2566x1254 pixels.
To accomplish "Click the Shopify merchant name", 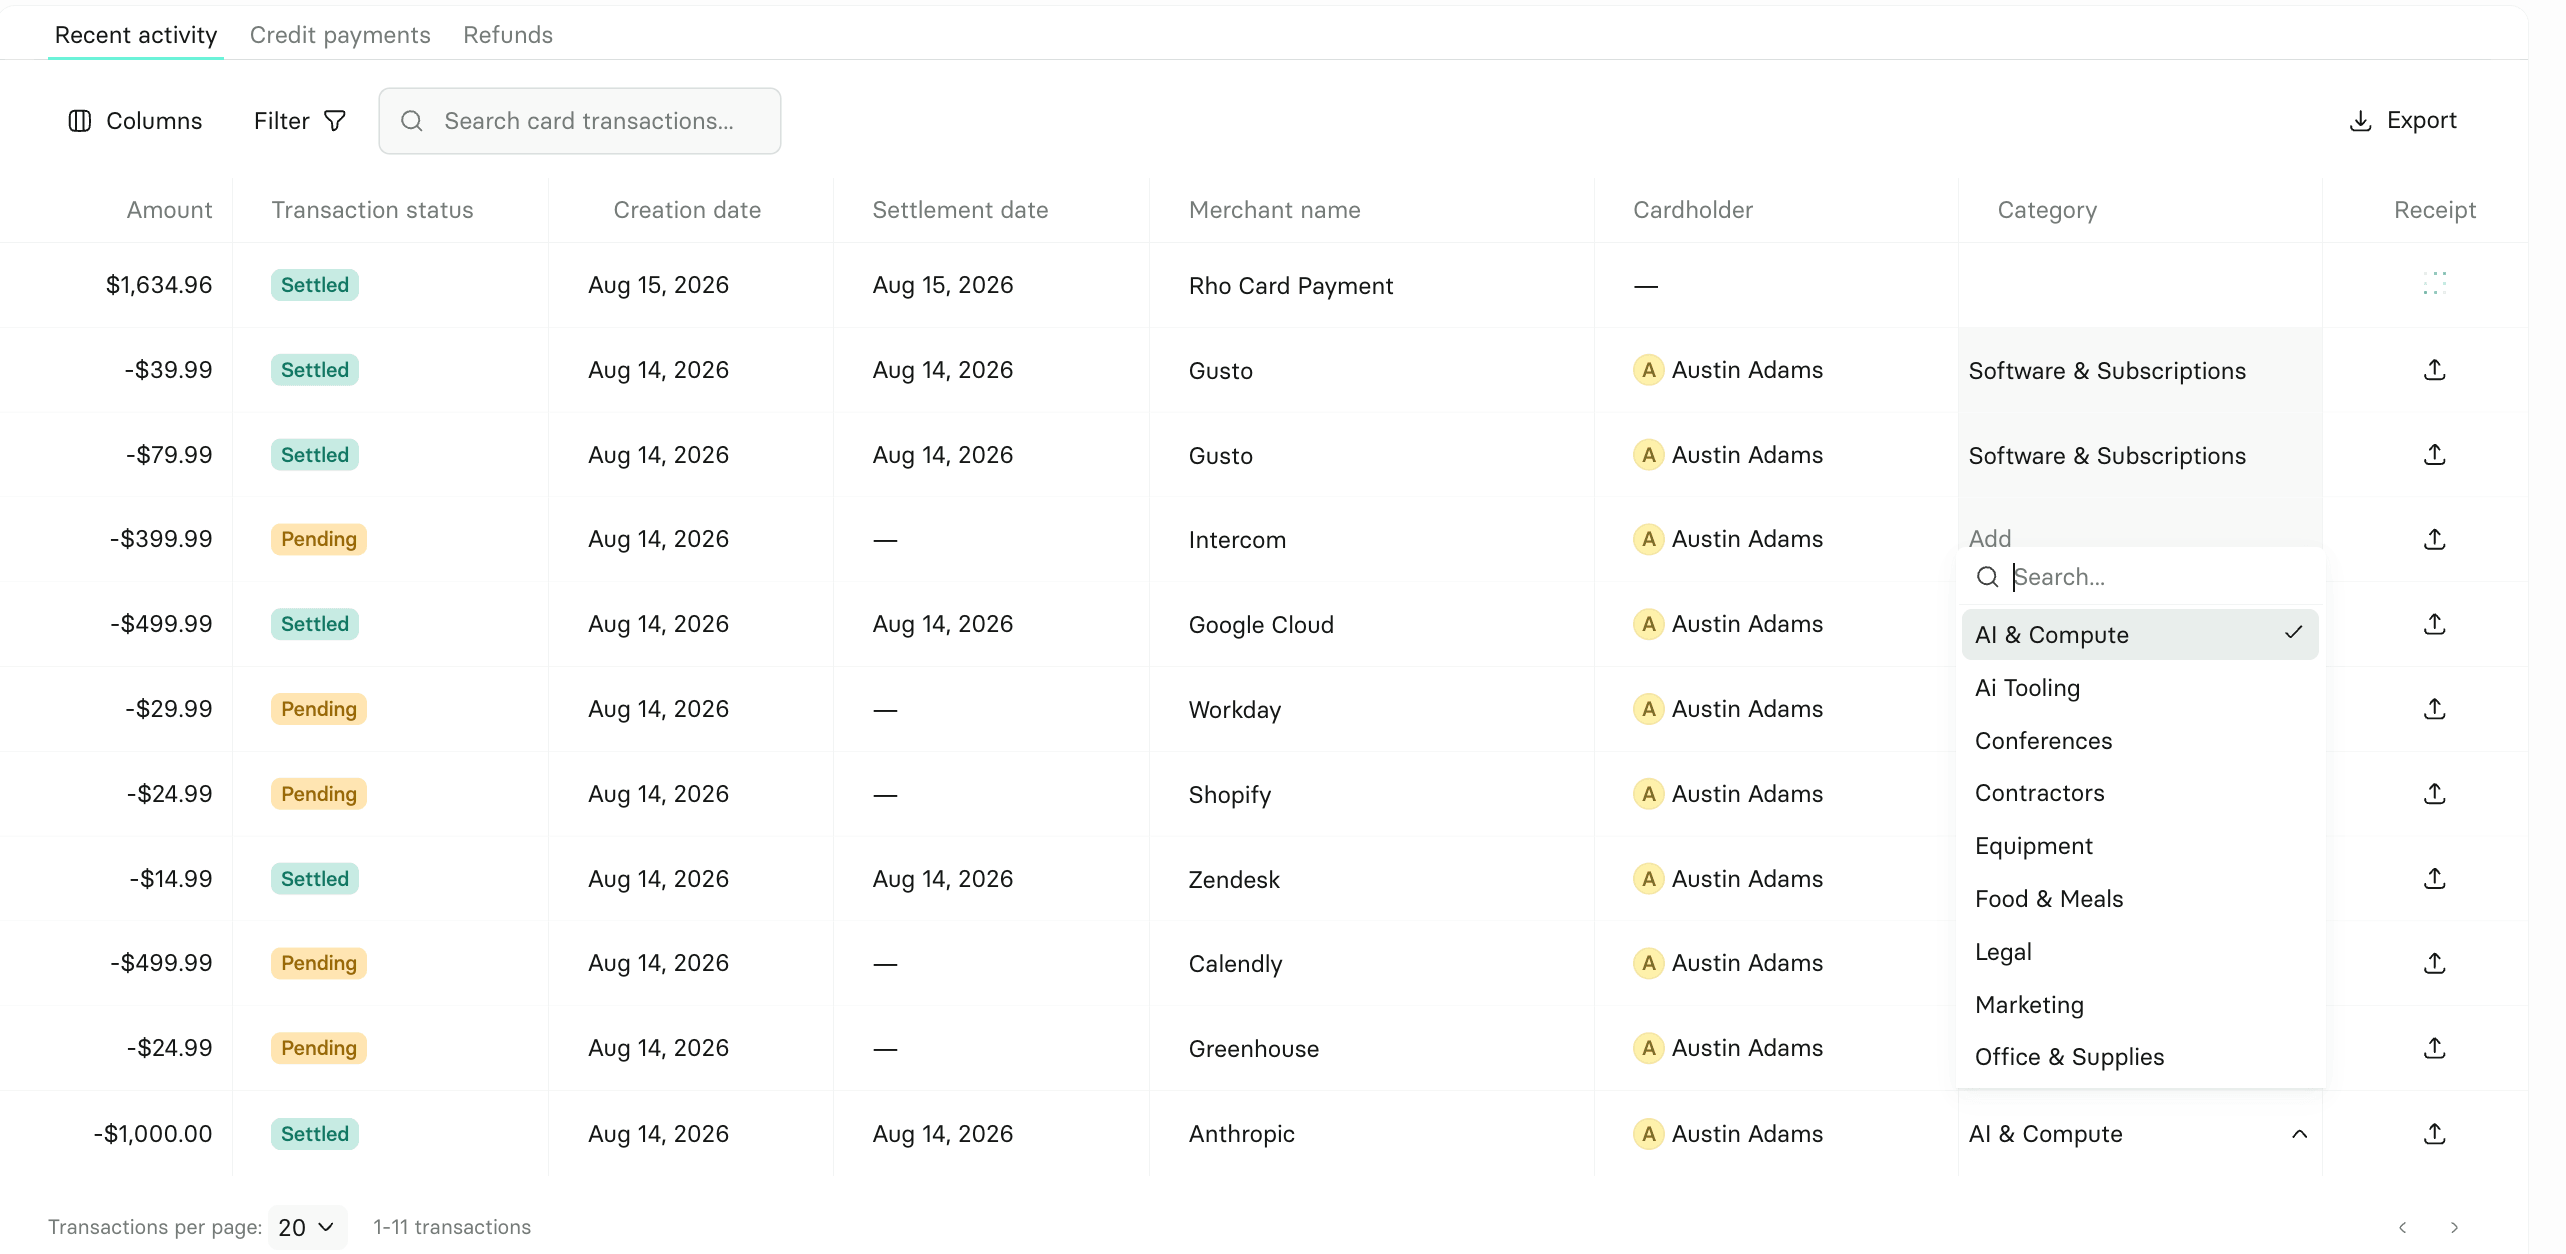I will click(x=1229, y=795).
